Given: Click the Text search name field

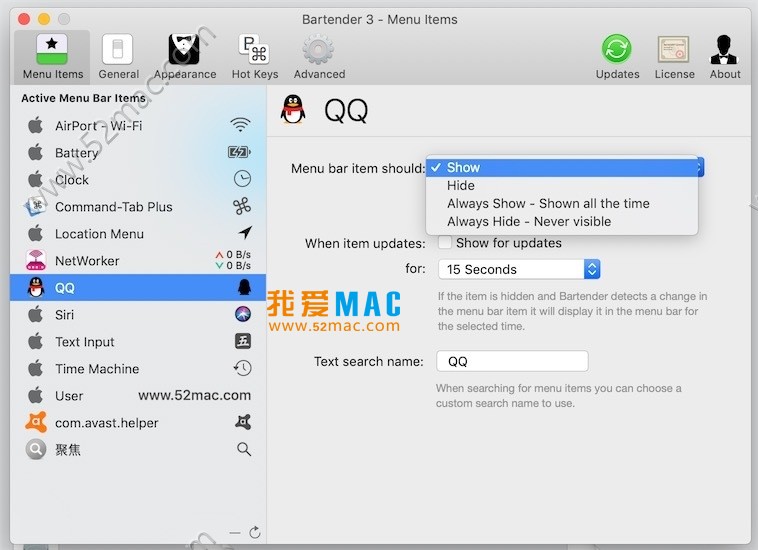Looking at the screenshot, I should 512,361.
